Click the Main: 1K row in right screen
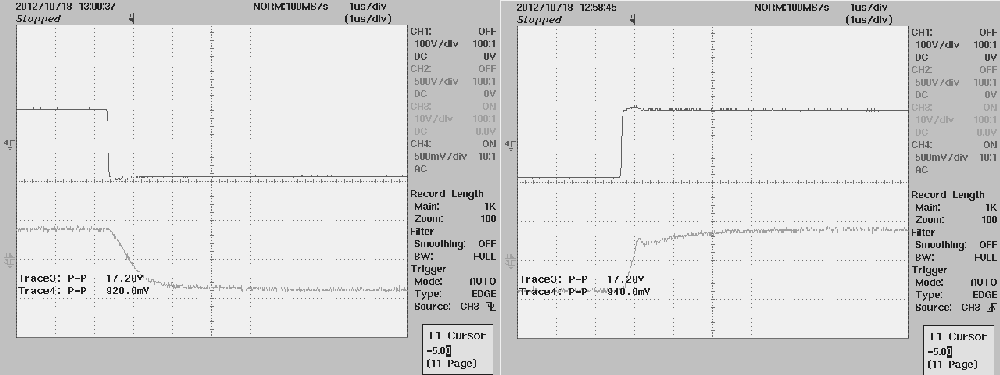1000x375 pixels. click(957, 207)
